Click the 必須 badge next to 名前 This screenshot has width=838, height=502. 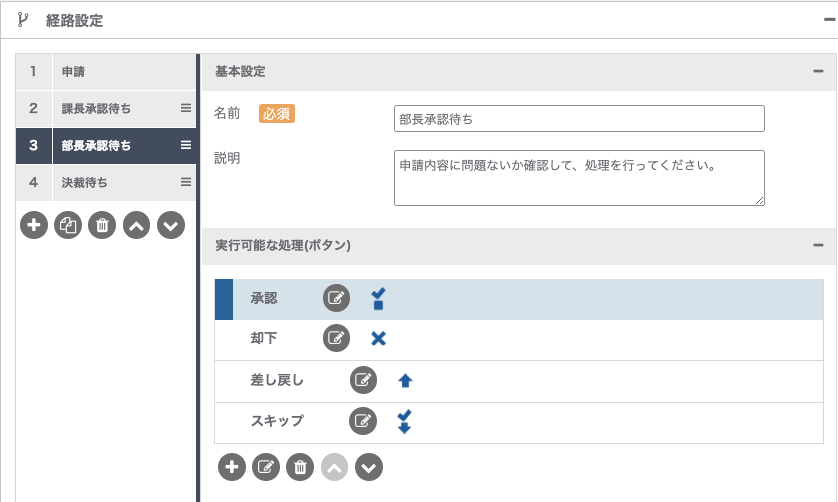click(x=277, y=114)
